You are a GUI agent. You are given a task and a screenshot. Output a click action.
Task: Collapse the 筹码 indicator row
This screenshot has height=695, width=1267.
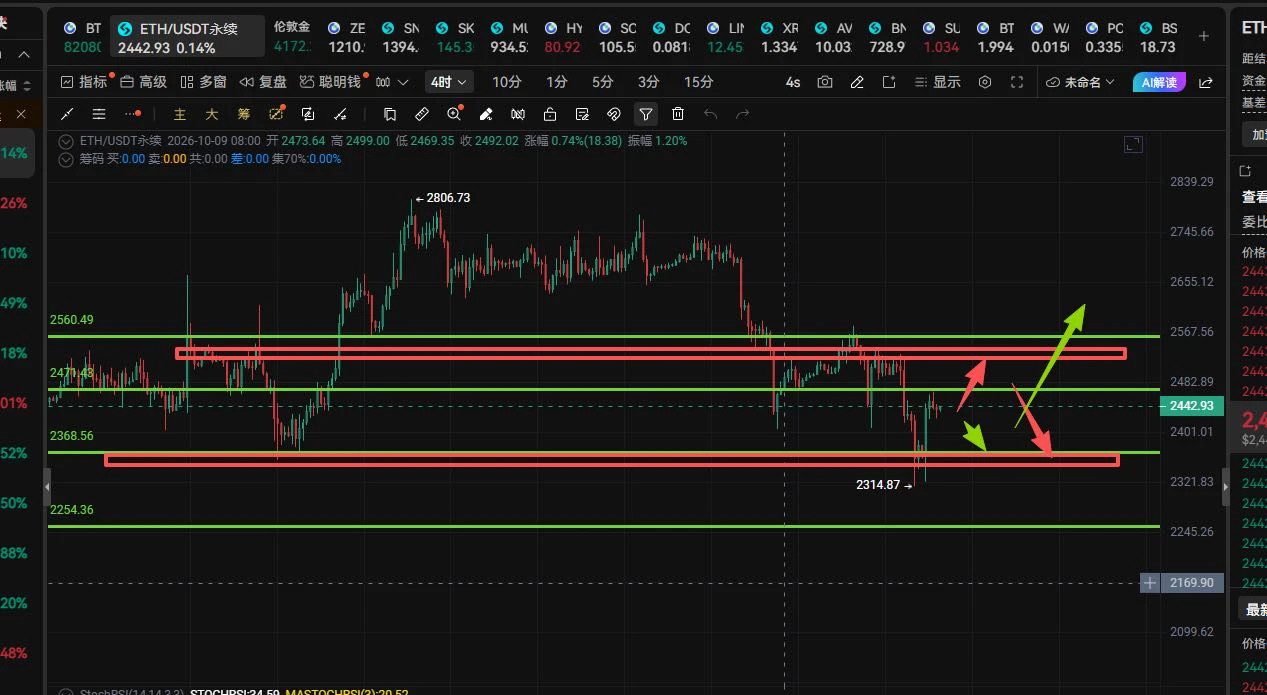pyautogui.click(x=67, y=158)
